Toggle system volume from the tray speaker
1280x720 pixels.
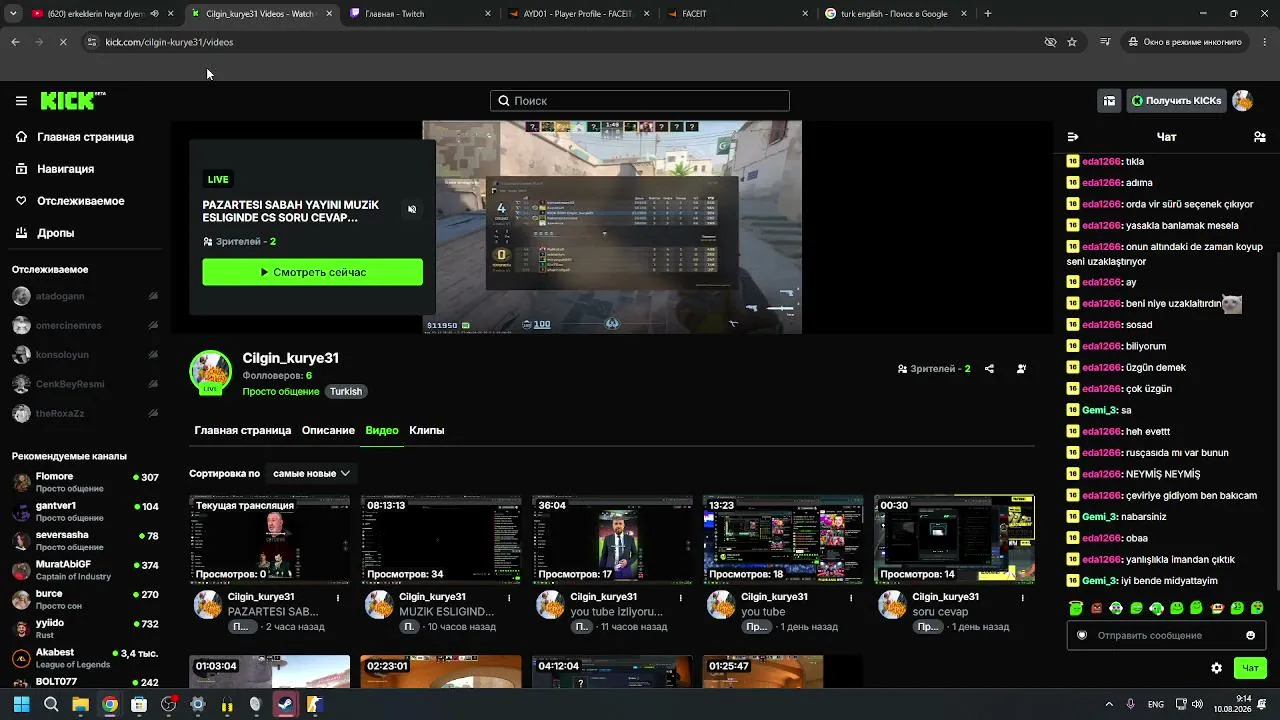pyautogui.click(x=1198, y=704)
